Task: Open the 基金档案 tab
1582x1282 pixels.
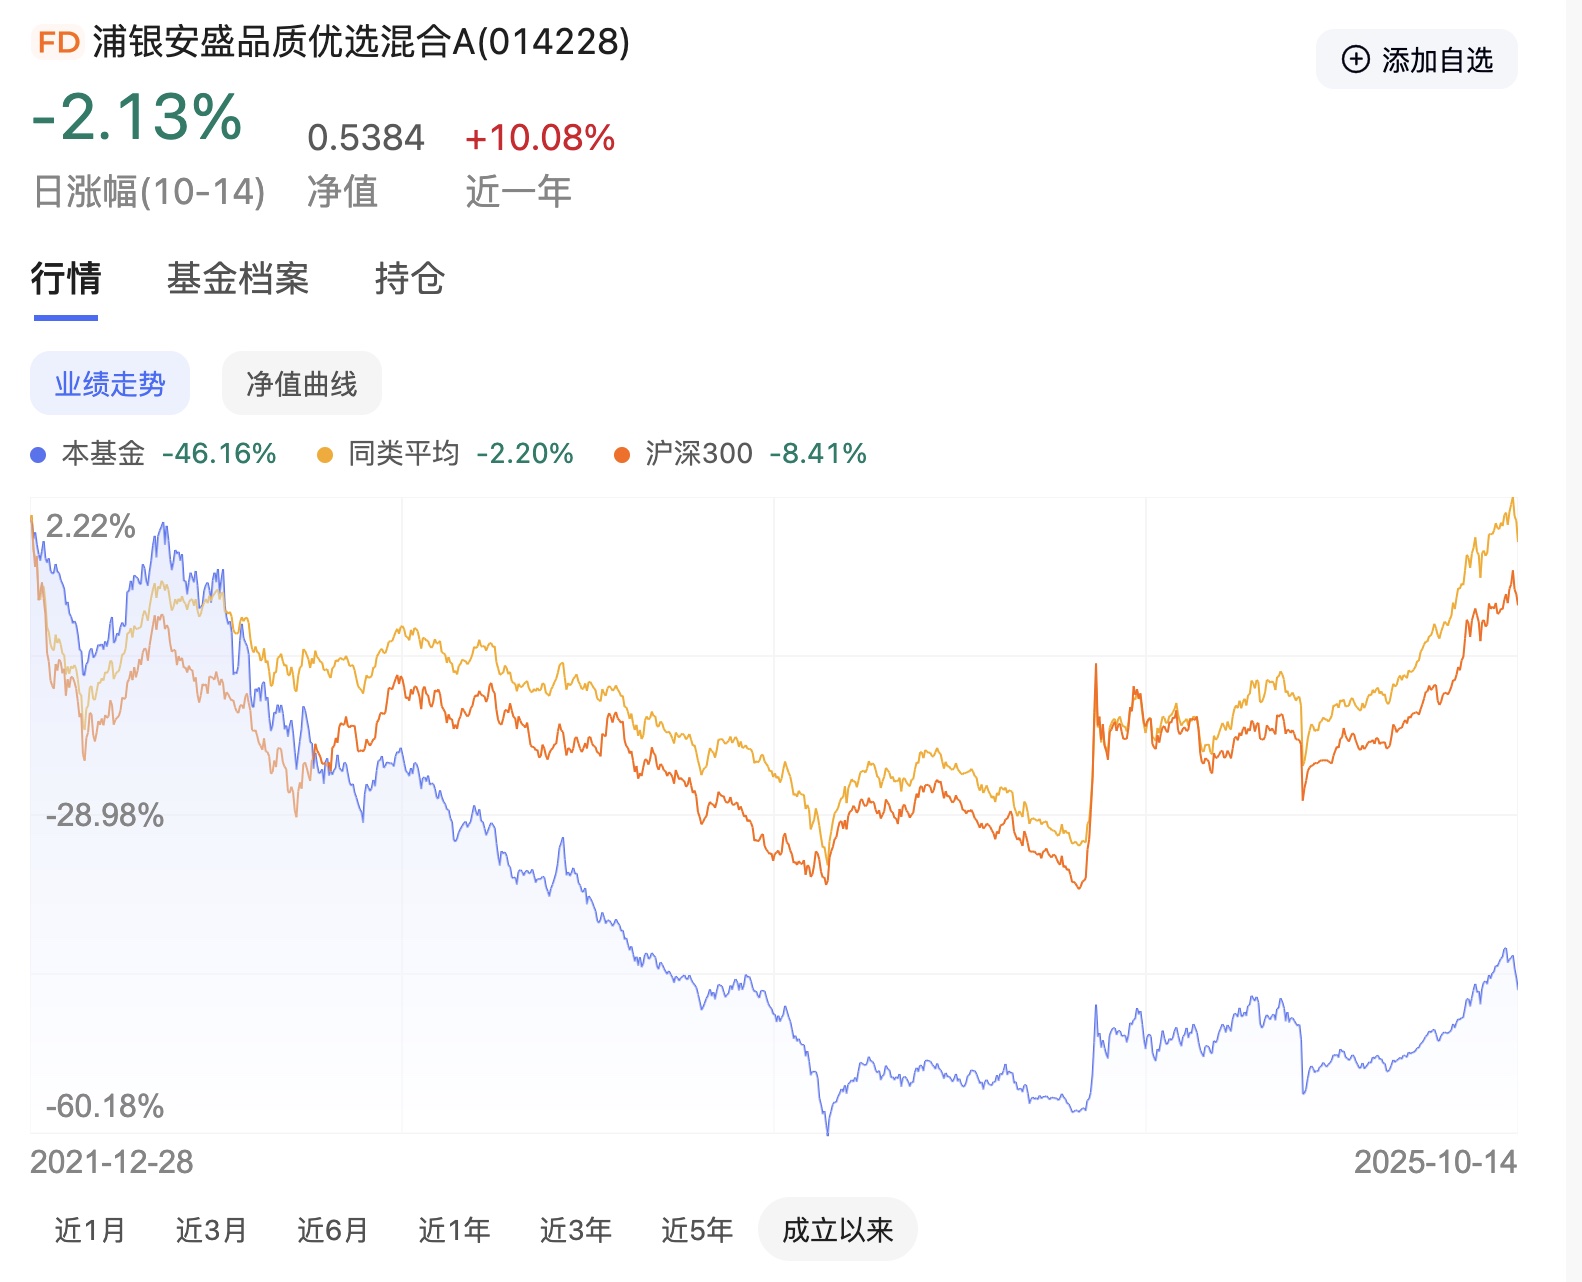Action: coord(238,279)
